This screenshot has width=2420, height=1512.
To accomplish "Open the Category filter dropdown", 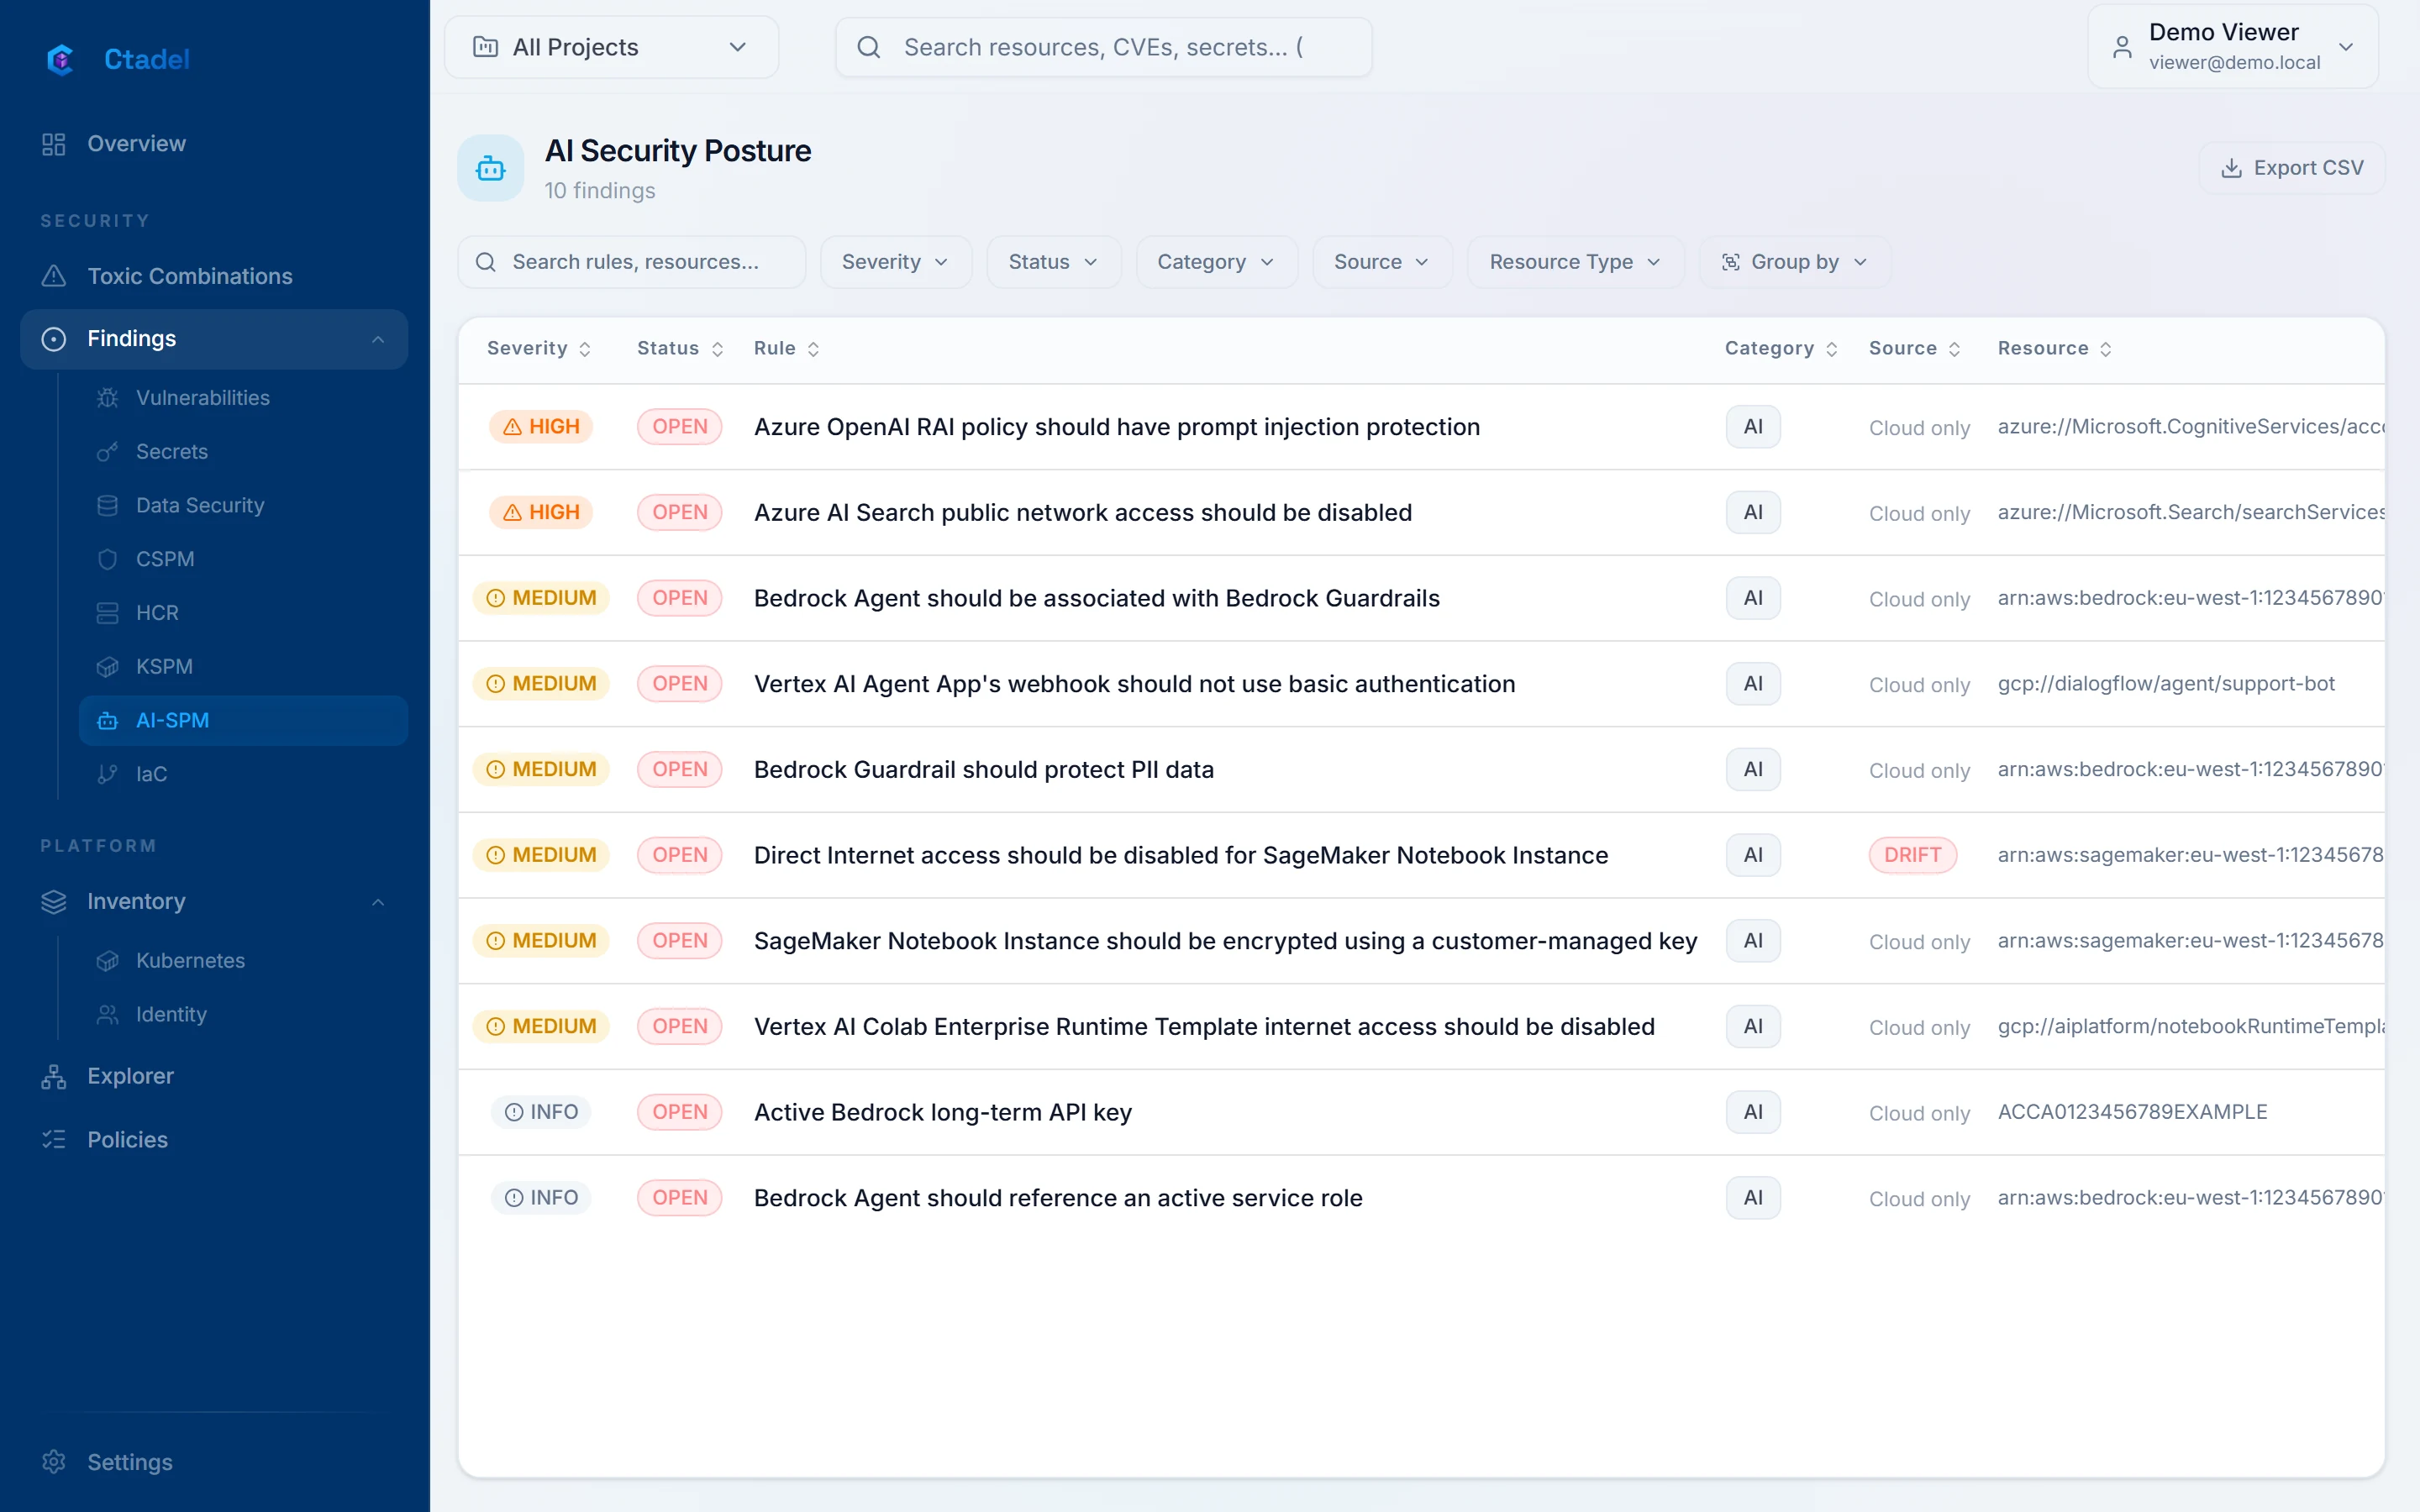I will (1216, 262).
